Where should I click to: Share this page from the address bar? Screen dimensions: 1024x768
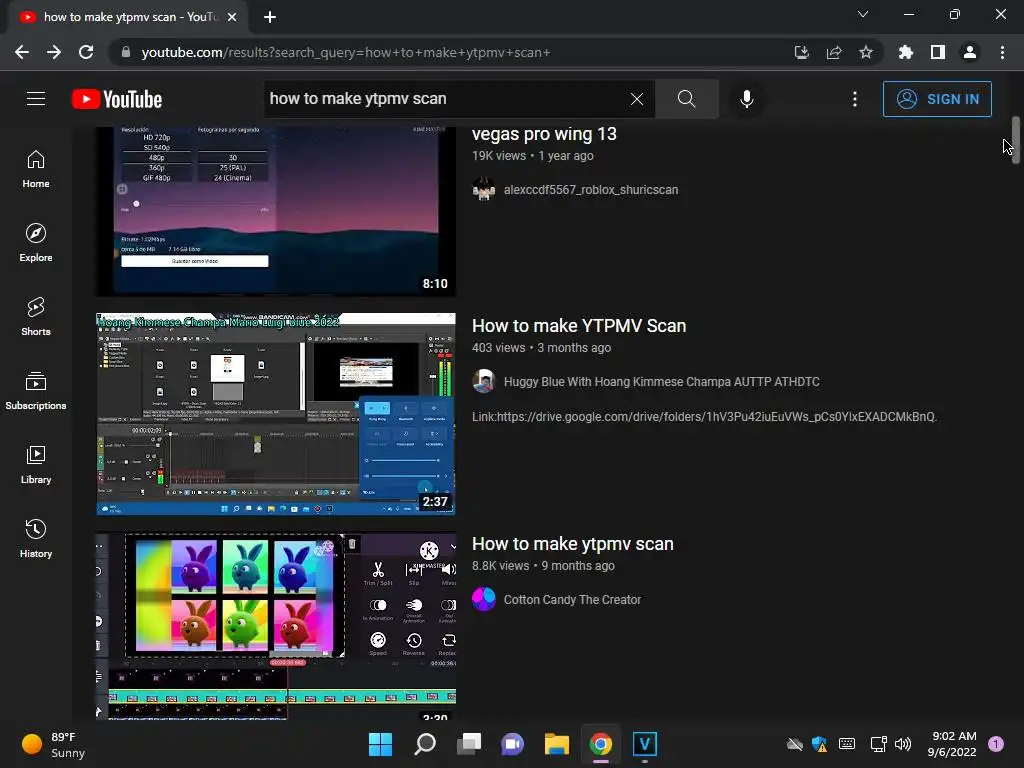[x=834, y=52]
